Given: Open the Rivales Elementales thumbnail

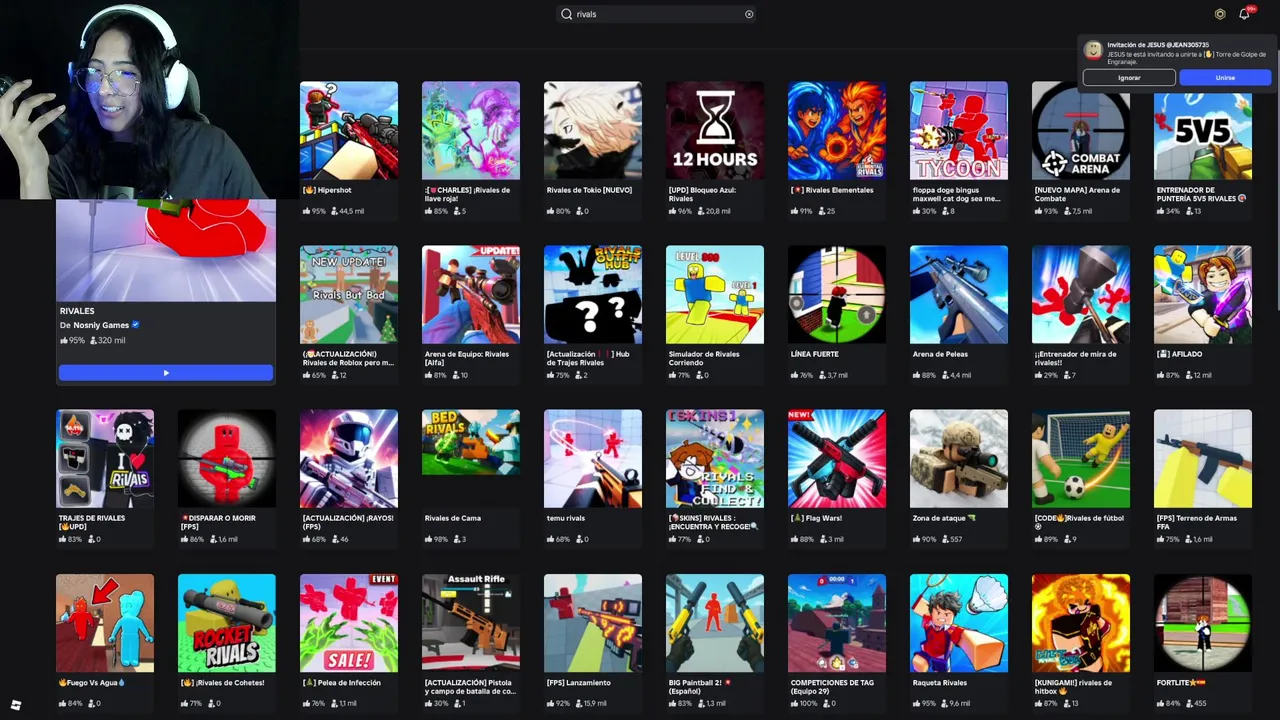Looking at the screenshot, I should coord(837,131).
